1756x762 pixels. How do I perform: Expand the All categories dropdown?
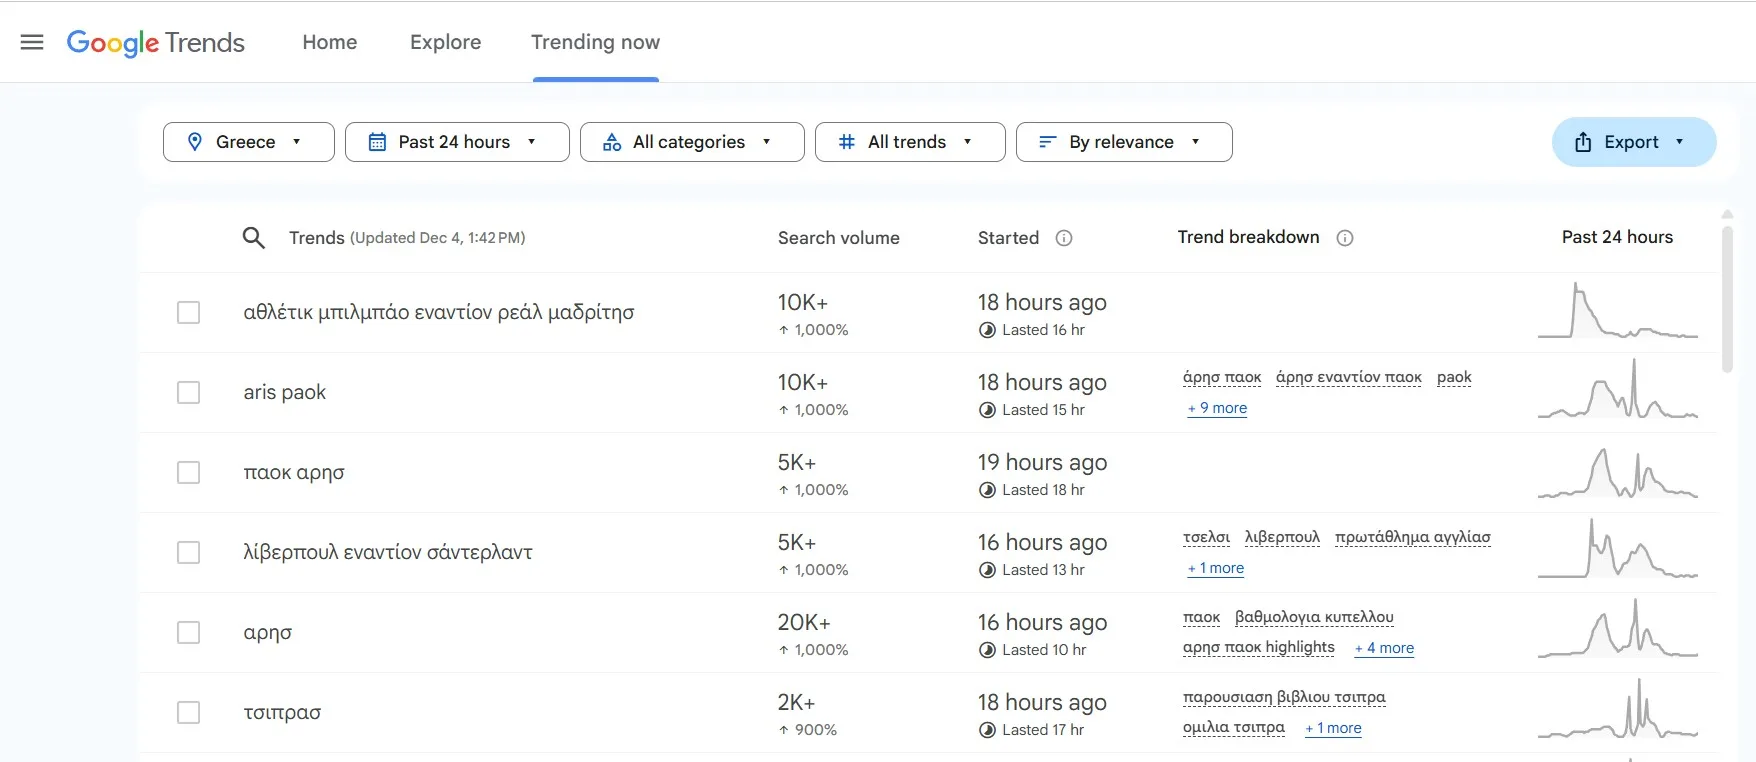click(691, 142)
